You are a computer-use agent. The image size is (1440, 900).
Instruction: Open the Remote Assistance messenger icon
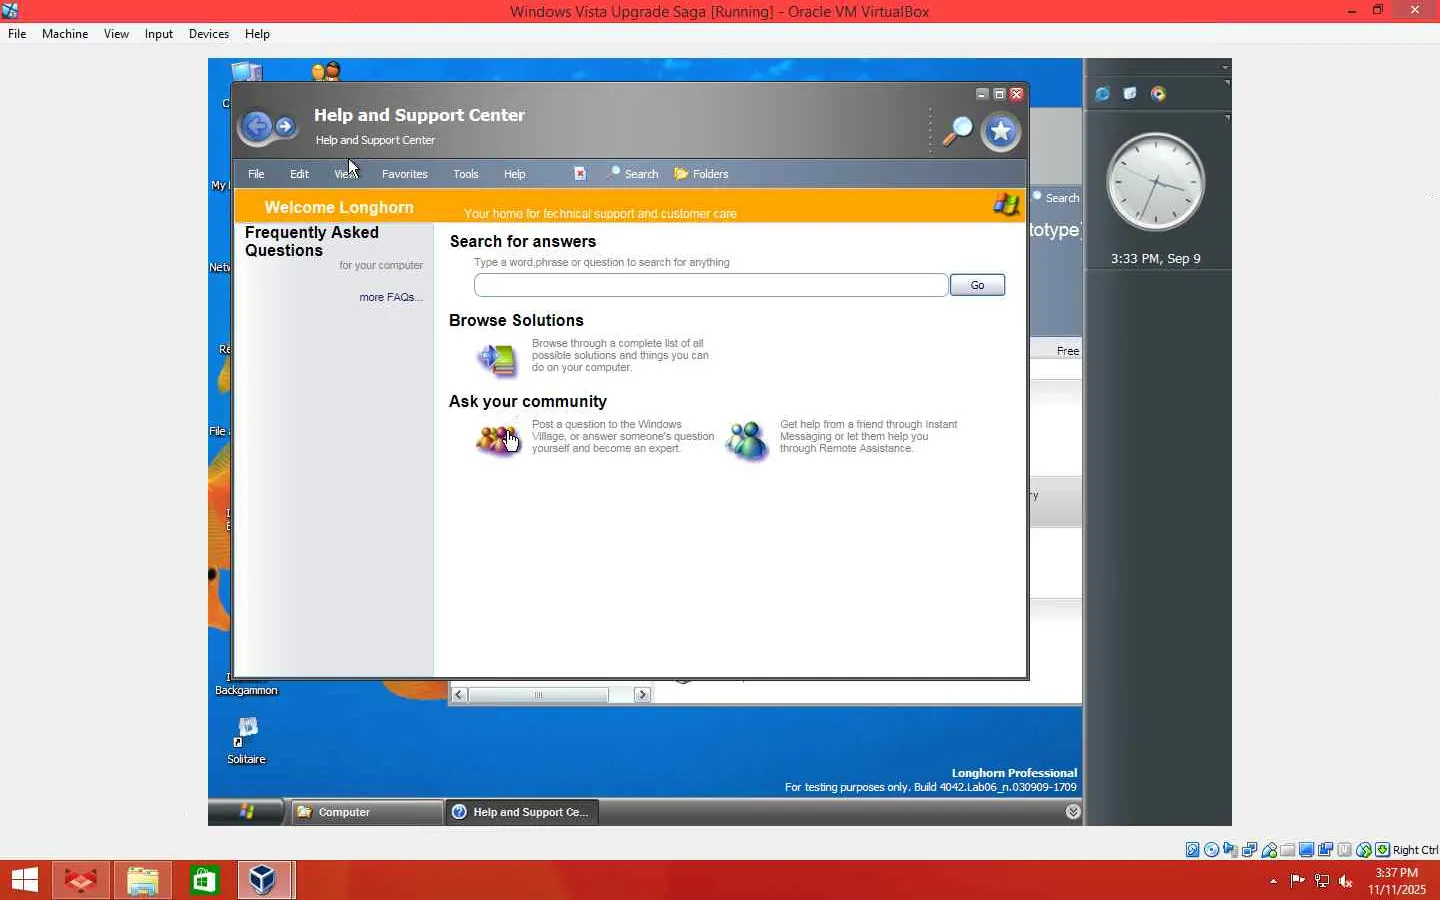pyautogui.click(x=747, y=440)
